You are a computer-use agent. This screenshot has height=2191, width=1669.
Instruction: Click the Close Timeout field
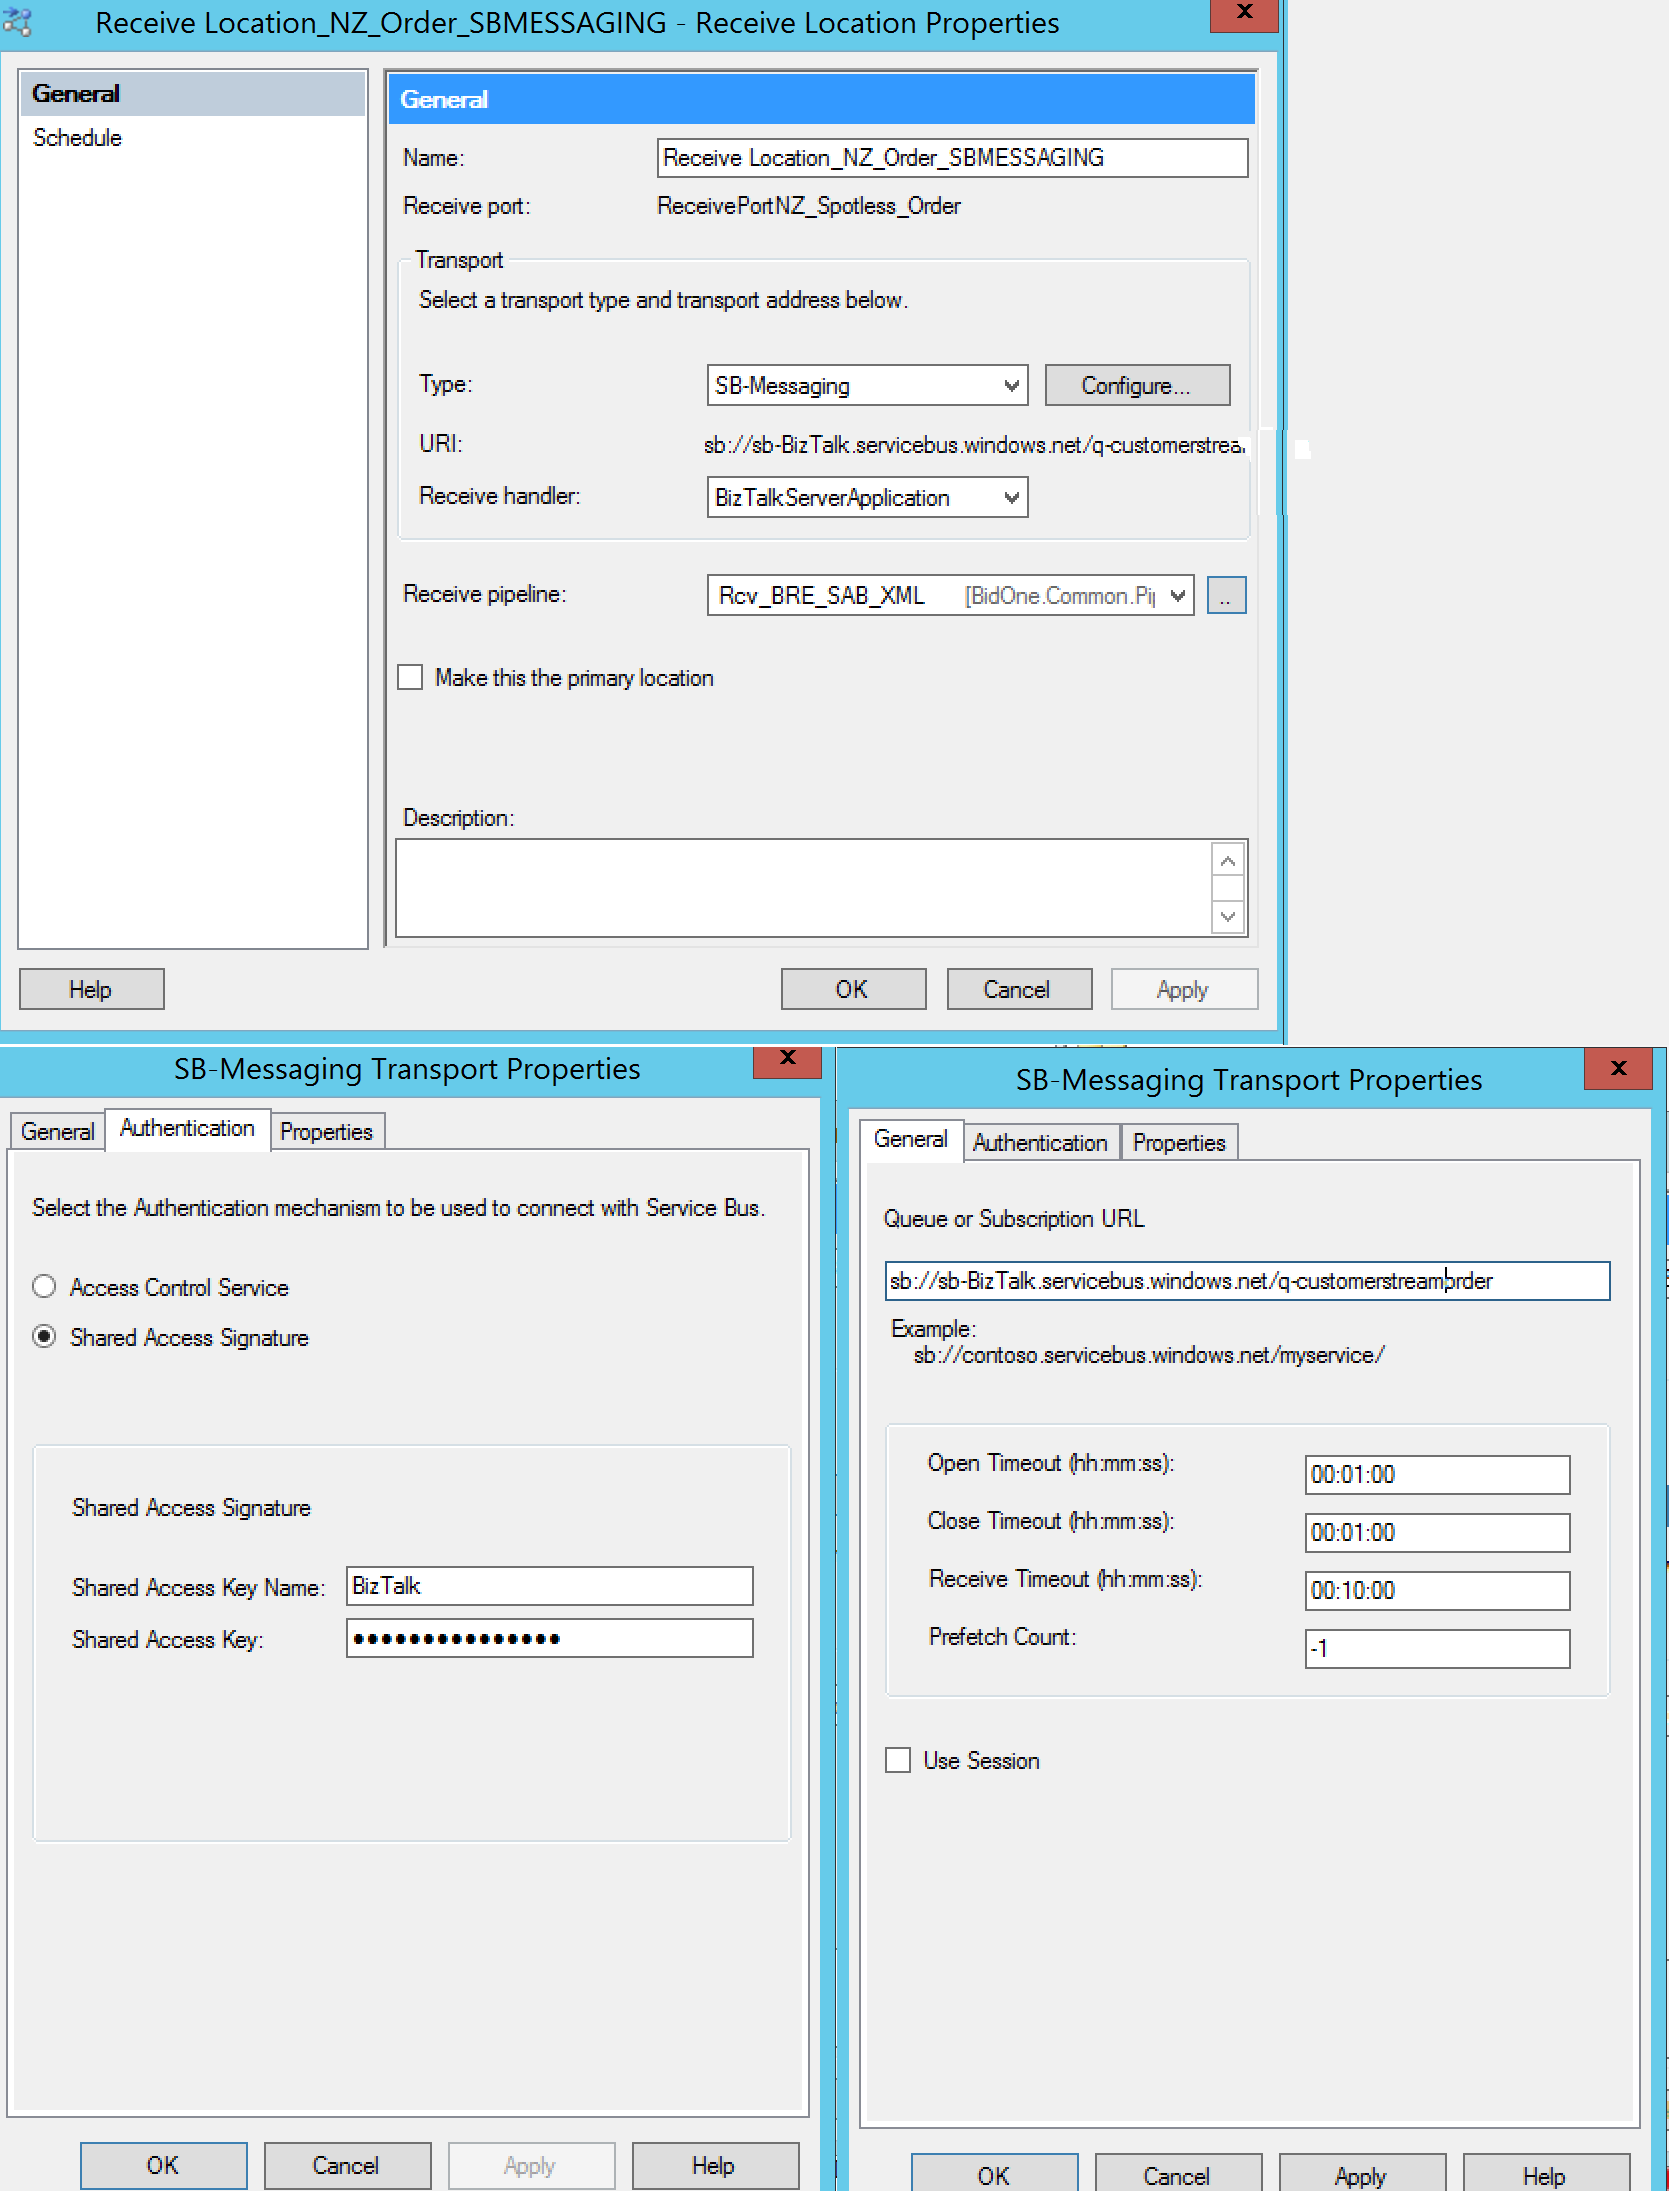coord(1437,1533)
